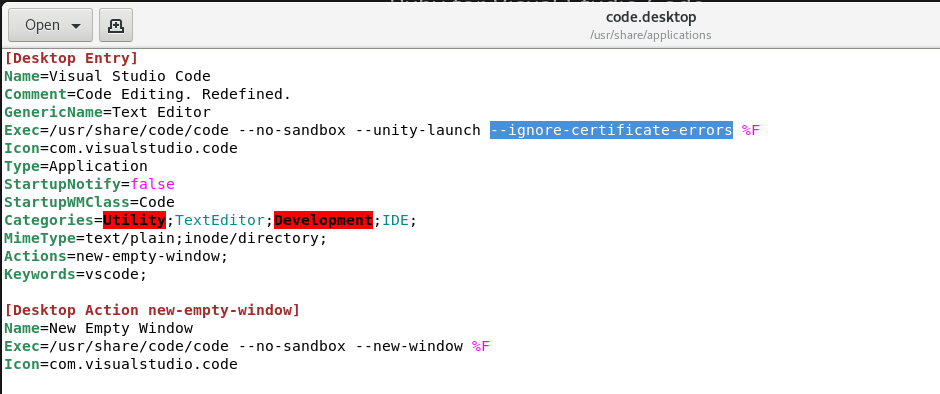The width and height of the screenshot is (940, 394).
Task: Click the [Desktop Entry] header line
Action: [72, 58]
